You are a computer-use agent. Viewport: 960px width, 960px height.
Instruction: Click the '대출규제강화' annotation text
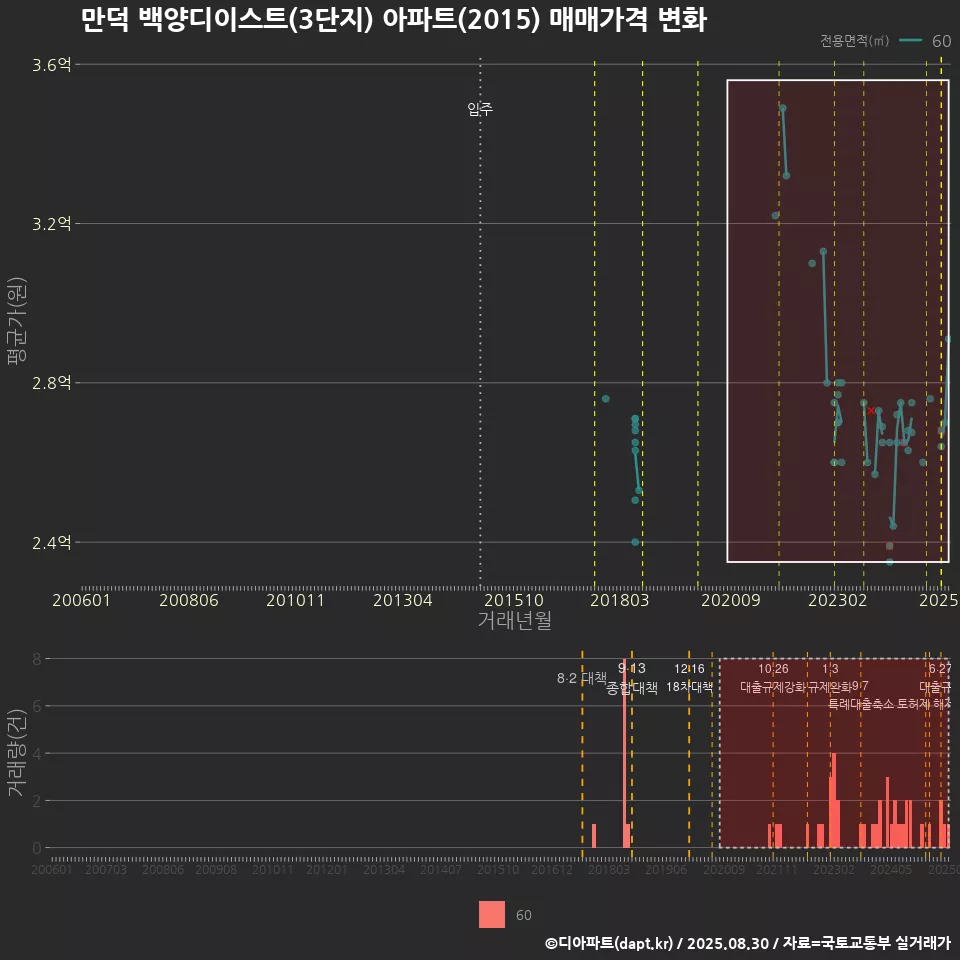point(773,687)
